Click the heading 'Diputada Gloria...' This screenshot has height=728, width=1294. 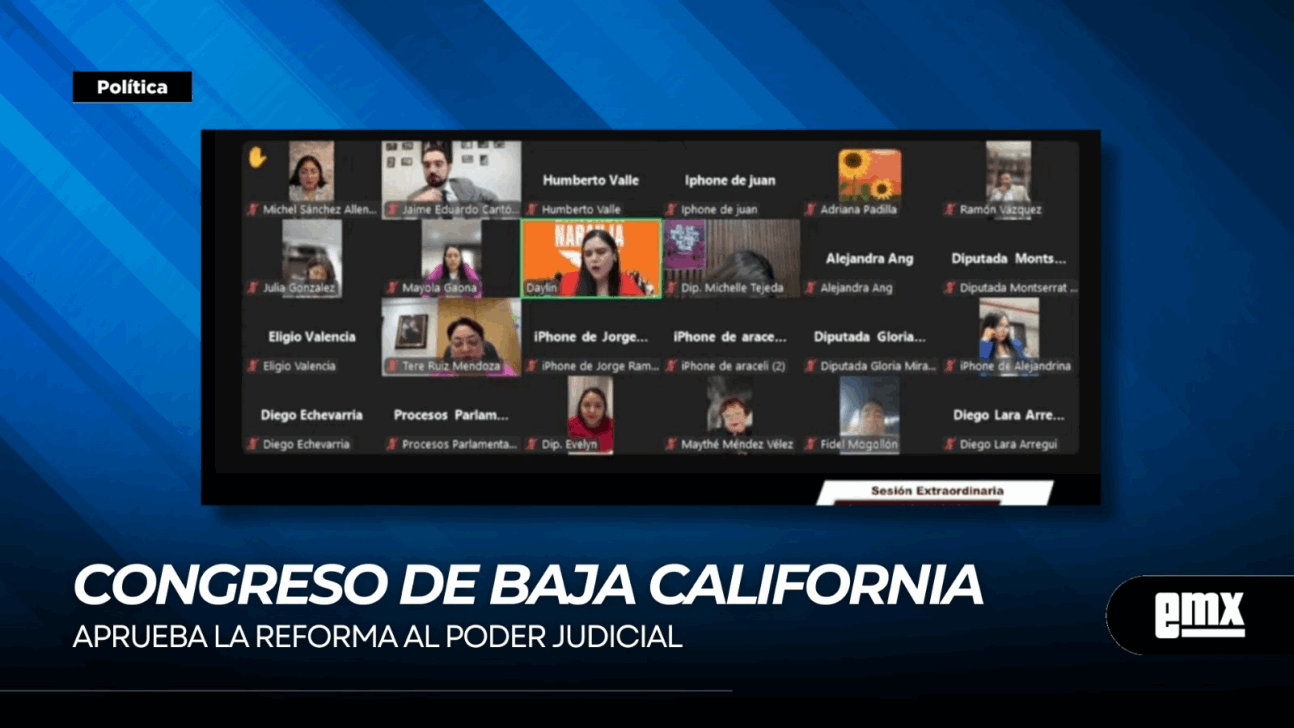click(869, 336)
